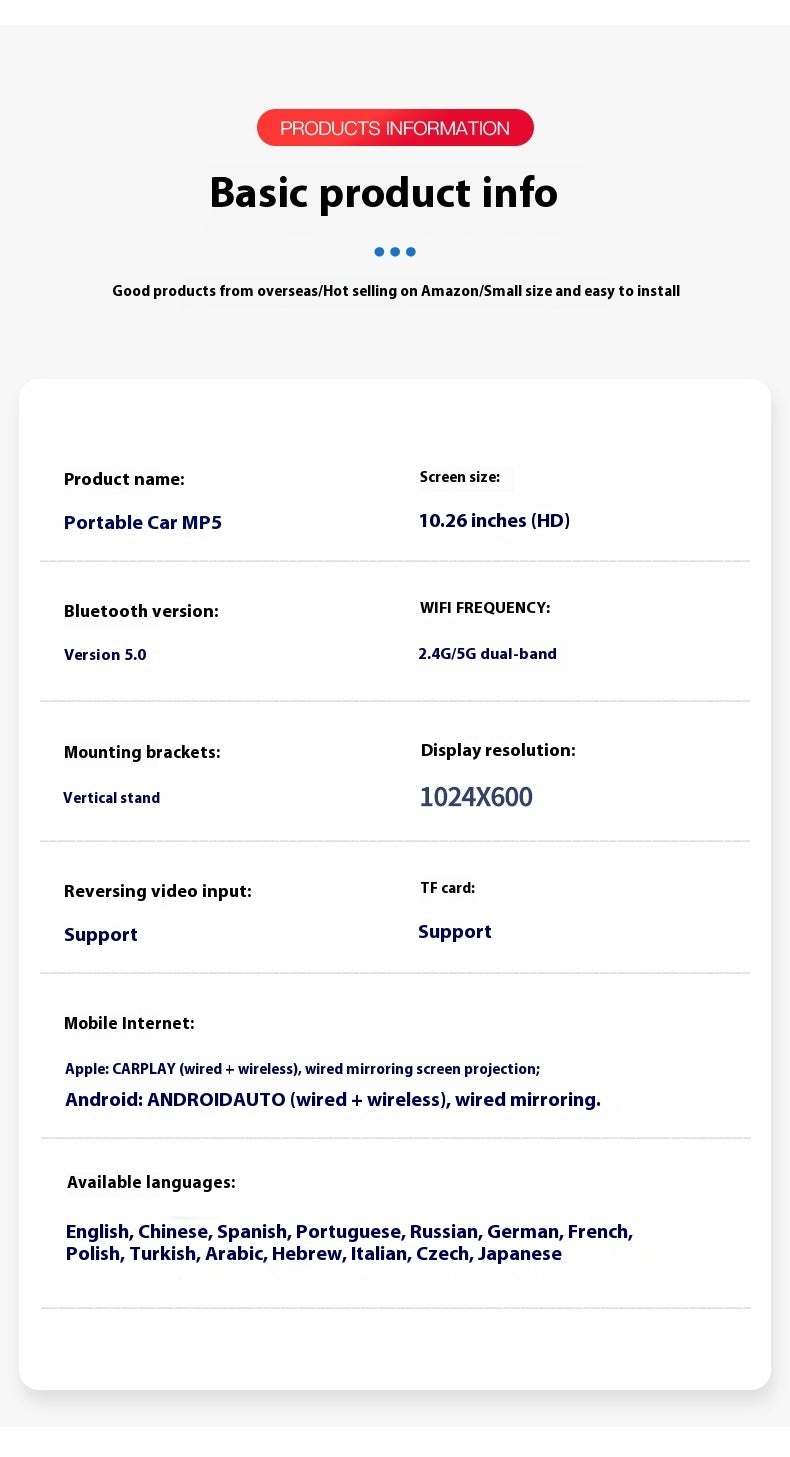This screenshot has width=790, height=1457.
Task: Click the red PRODUCTS INFORMATION badge
Action: click(x=395, y=128)
